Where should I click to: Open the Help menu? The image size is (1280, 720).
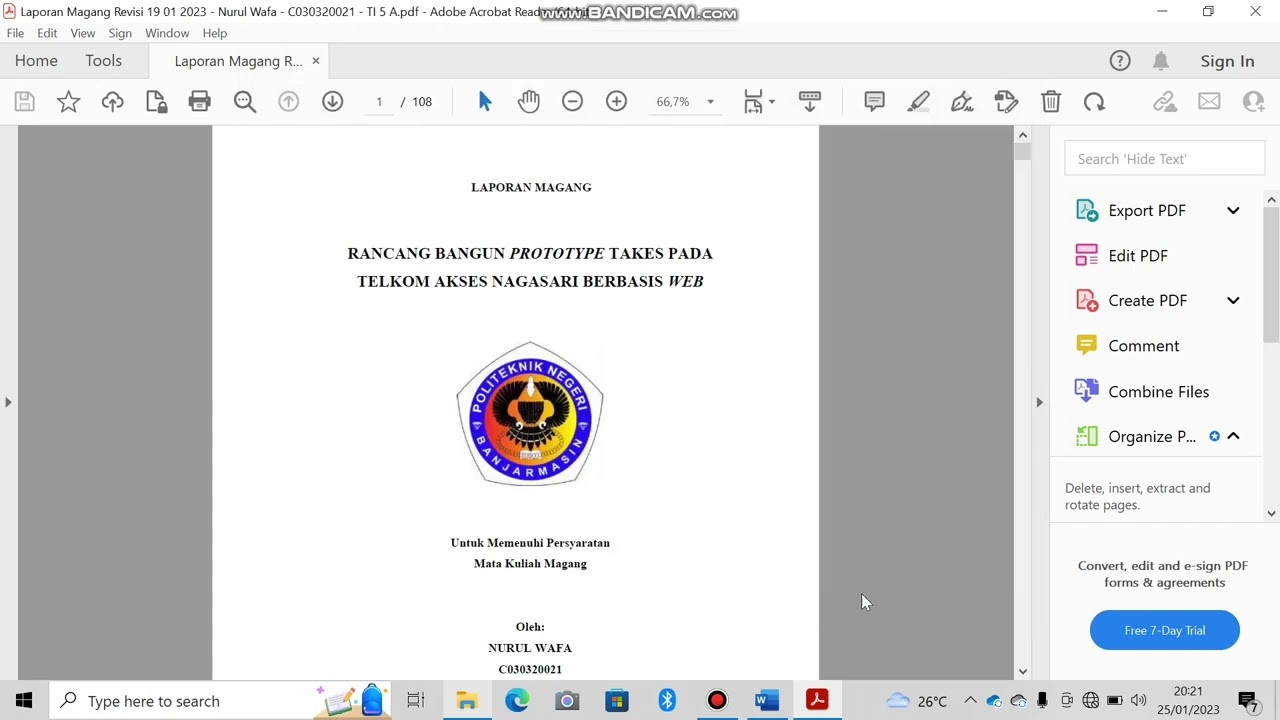point(215,33)
